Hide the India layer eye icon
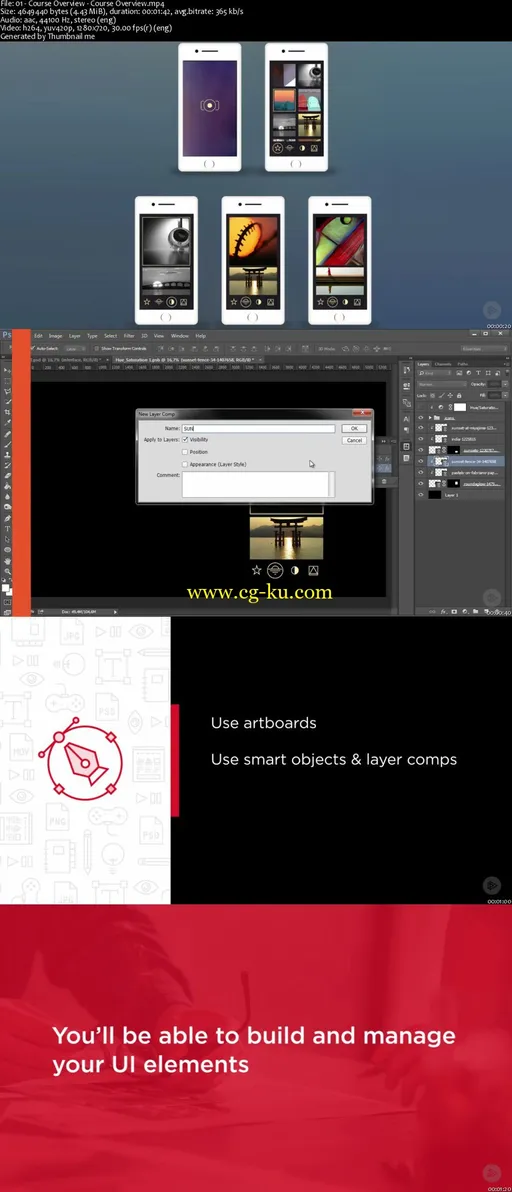This screenshot has height=1192, width=512. (x=420, y=439)
